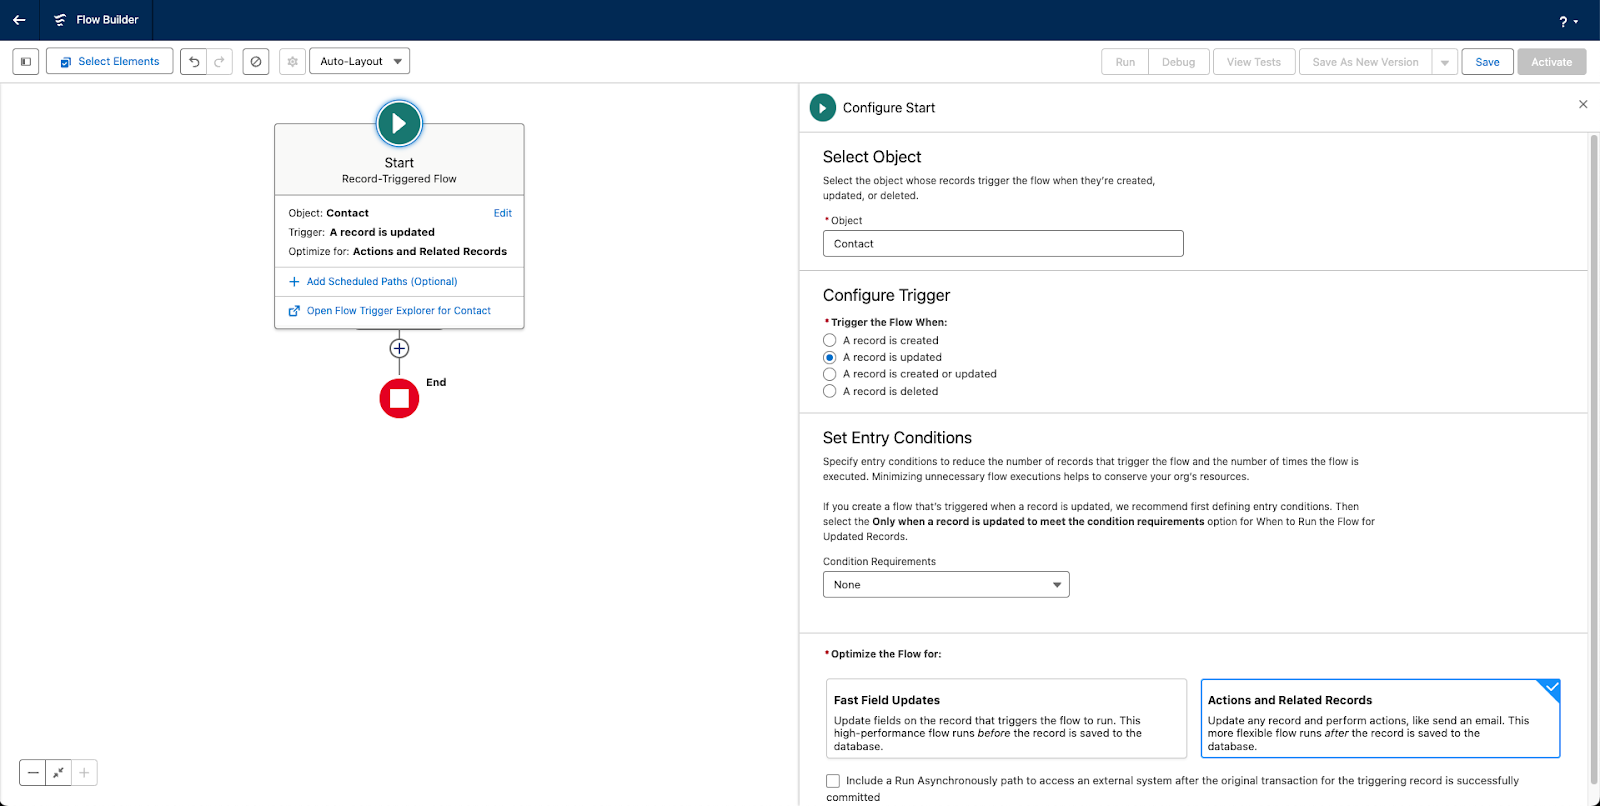Zoom out the canvas
The image size is (1600, 806).
[x=33, y=773]
